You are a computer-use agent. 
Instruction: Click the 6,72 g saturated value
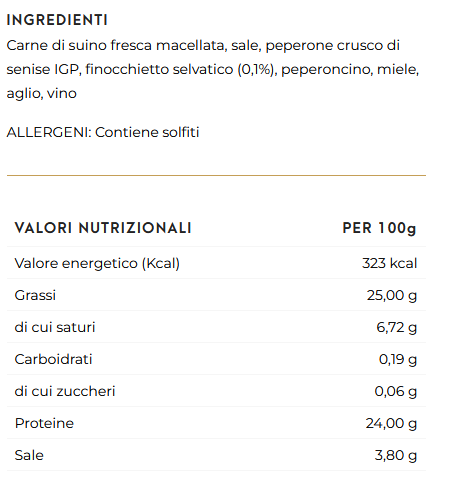(x=396, y=328)
